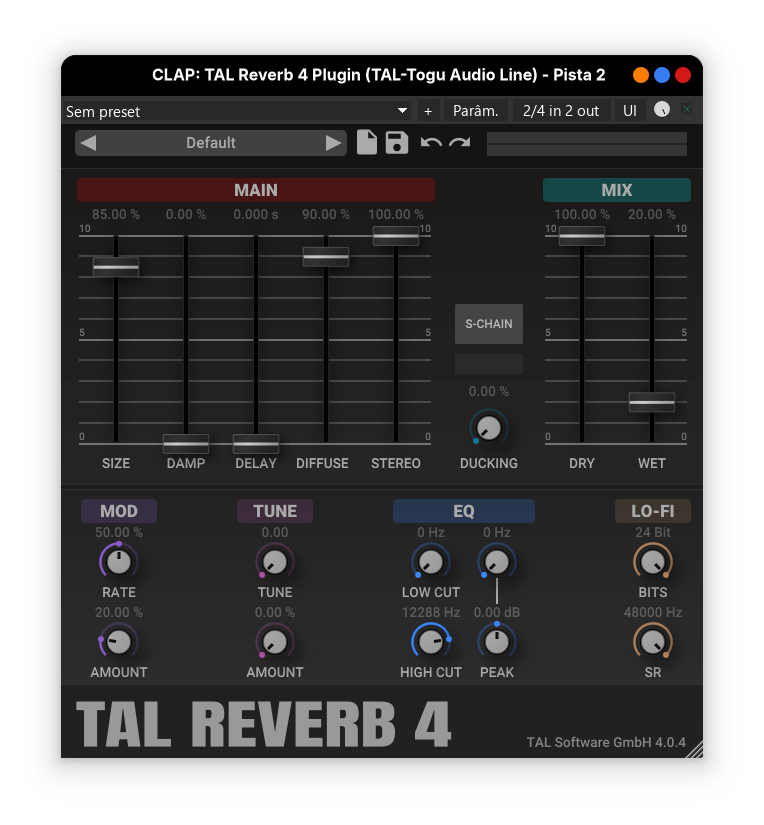764x825 pixels.
Task: Click the small wet/dry knob in host bar
Action: pos(661,109)
